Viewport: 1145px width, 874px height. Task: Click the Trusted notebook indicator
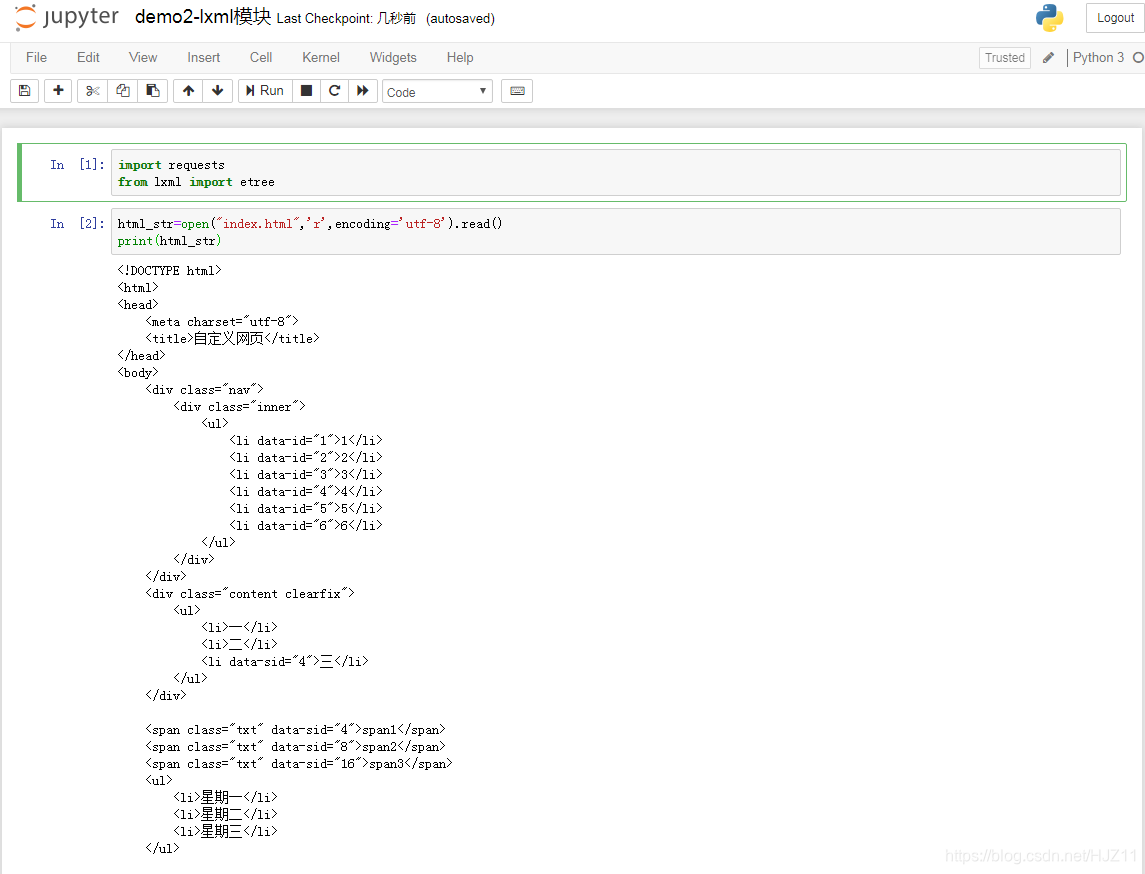(1005, 58)
